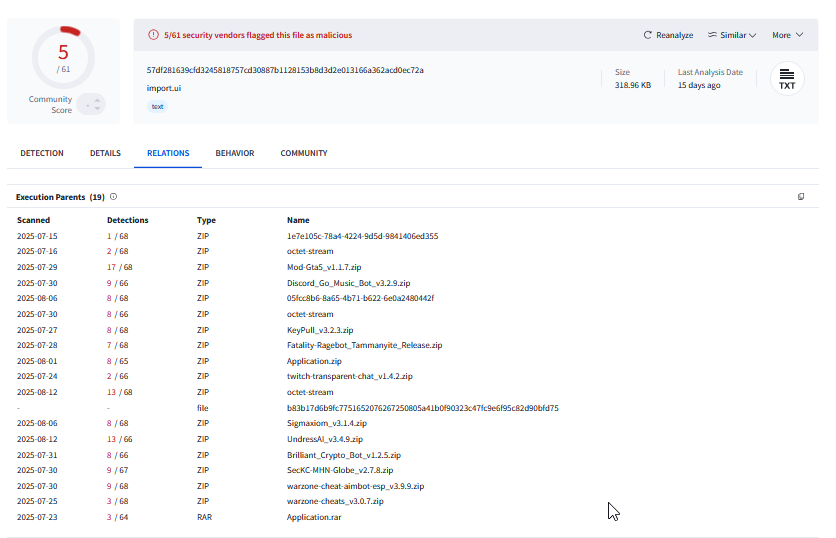Expand the More dropdown menu
This screenshot has width=836, height=538.
coord(786,35)
